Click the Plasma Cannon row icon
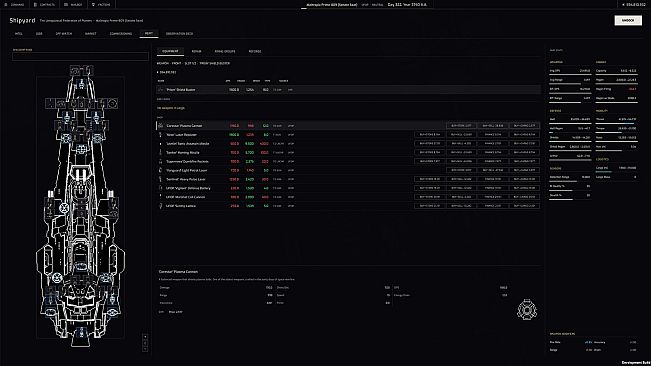The image size is (651, 366). pyautogui.click(x=161, y=125)
